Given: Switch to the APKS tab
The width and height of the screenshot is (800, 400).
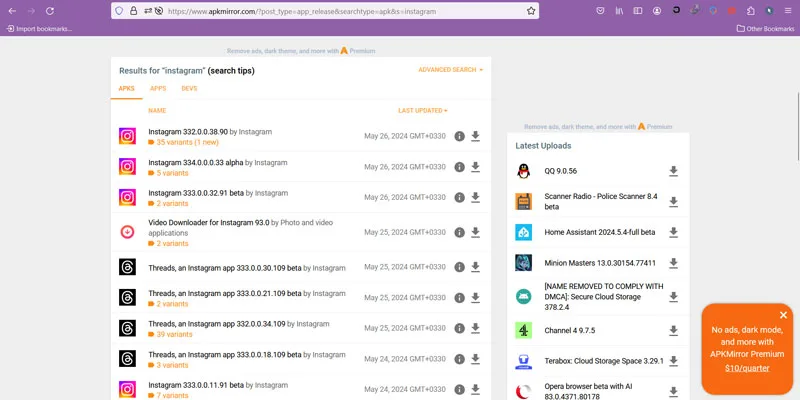Looking at the screenshot, I should click(127, 88).
